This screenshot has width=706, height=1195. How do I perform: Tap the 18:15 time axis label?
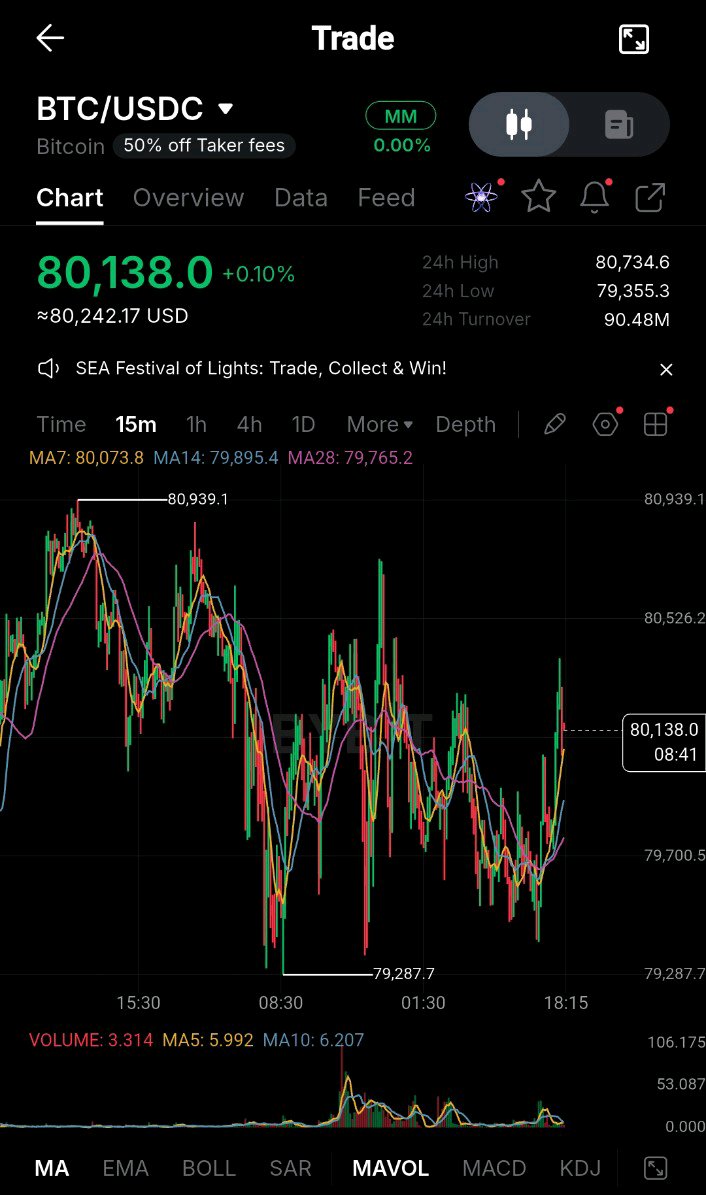(566, 1003)
